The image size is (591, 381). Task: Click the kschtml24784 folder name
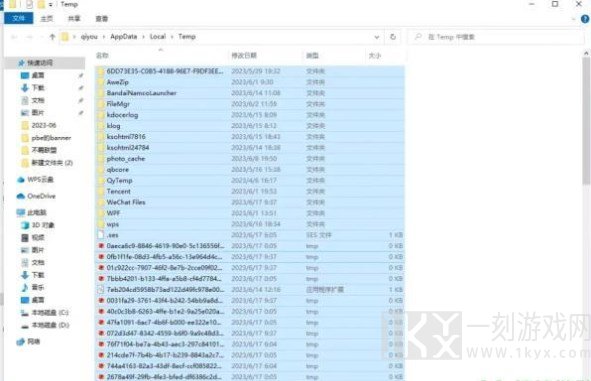pos(128,147)
